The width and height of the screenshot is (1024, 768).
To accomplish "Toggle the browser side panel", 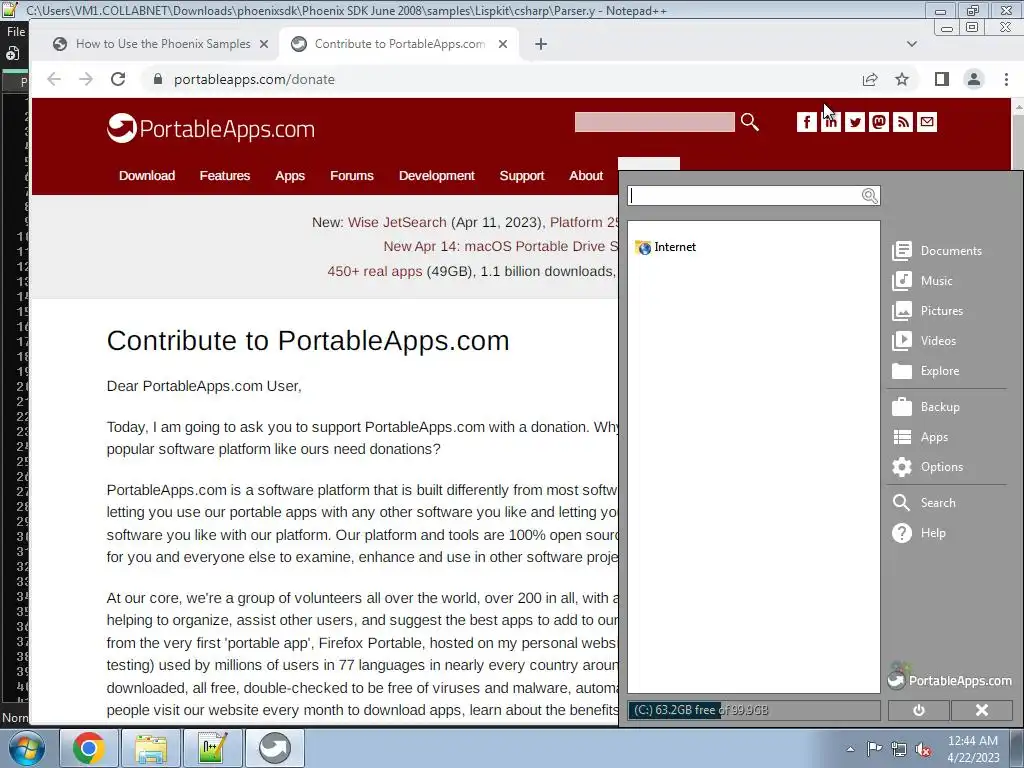I will [x=941, y=79].
